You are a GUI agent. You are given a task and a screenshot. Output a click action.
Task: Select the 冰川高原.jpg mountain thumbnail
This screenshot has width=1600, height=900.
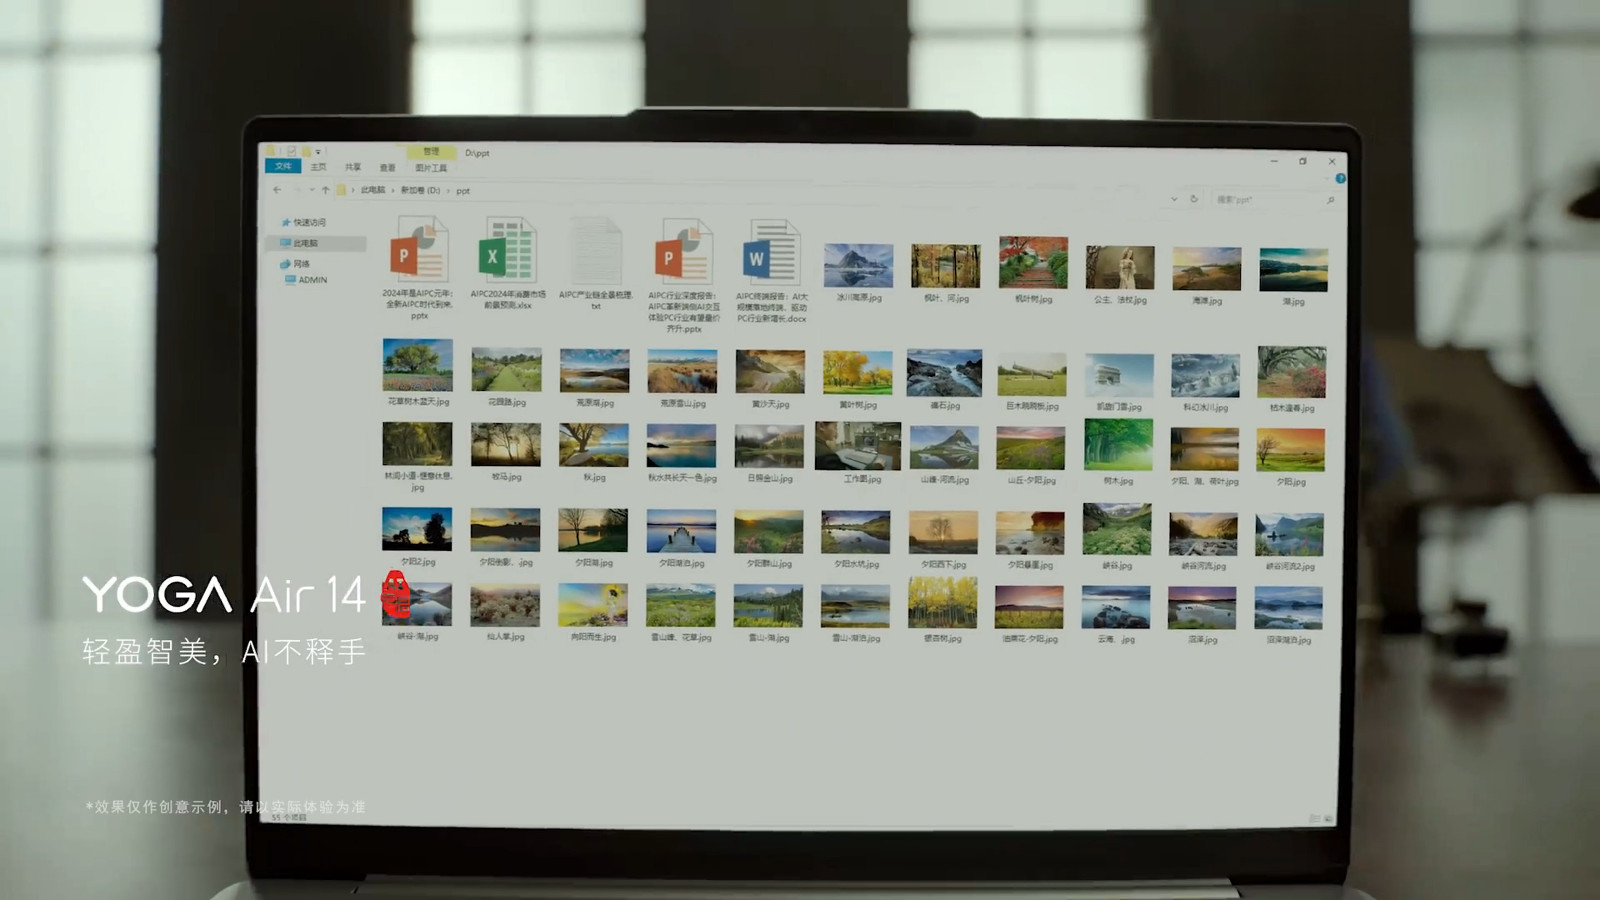point(858,265)
